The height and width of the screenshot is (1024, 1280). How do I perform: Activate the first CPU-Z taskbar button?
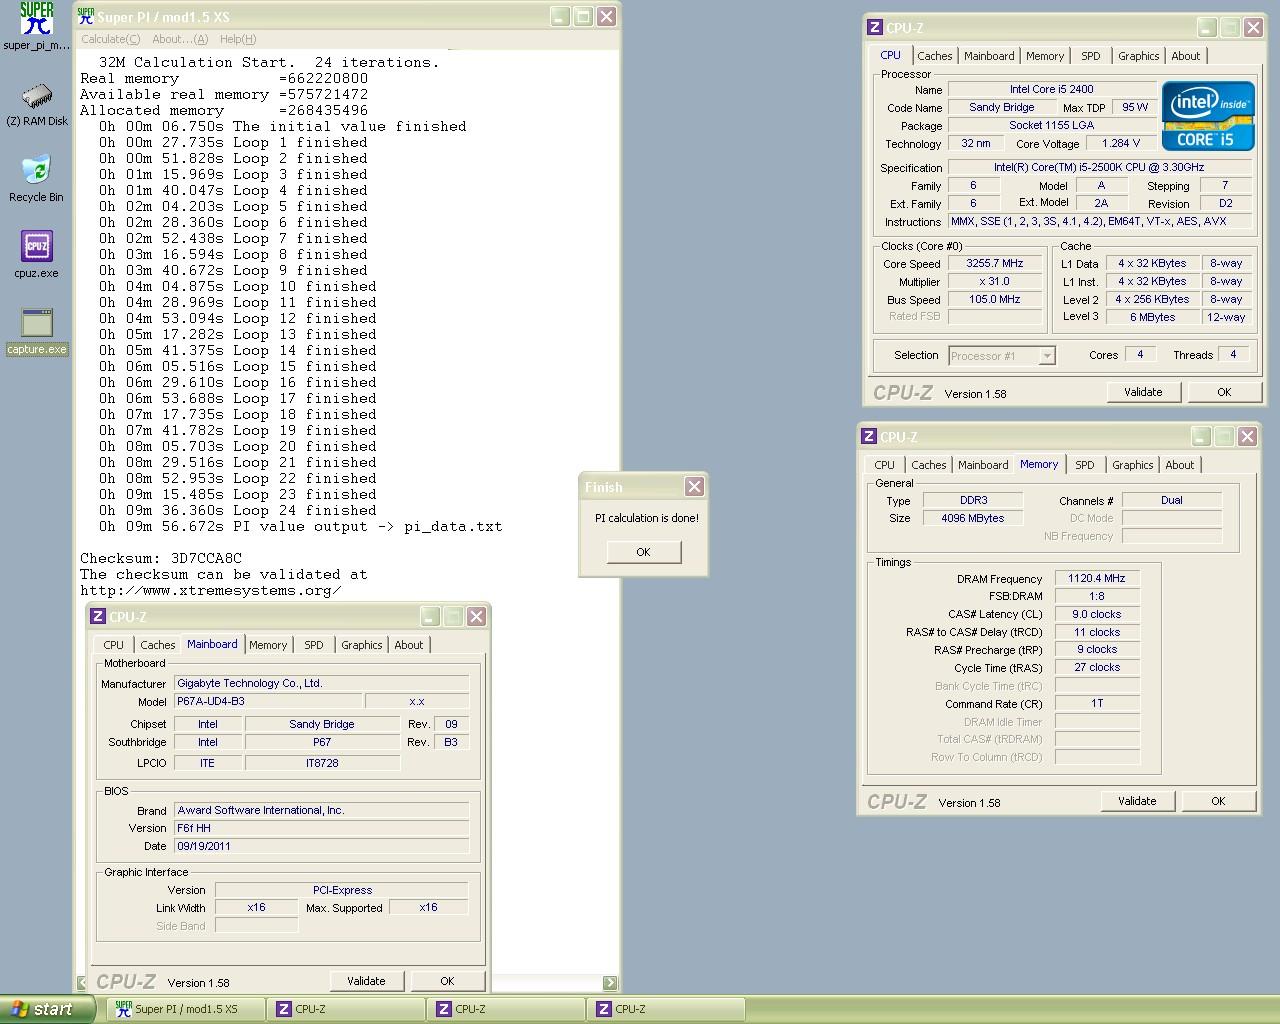pyautogui.click(x=346, y=1009)
